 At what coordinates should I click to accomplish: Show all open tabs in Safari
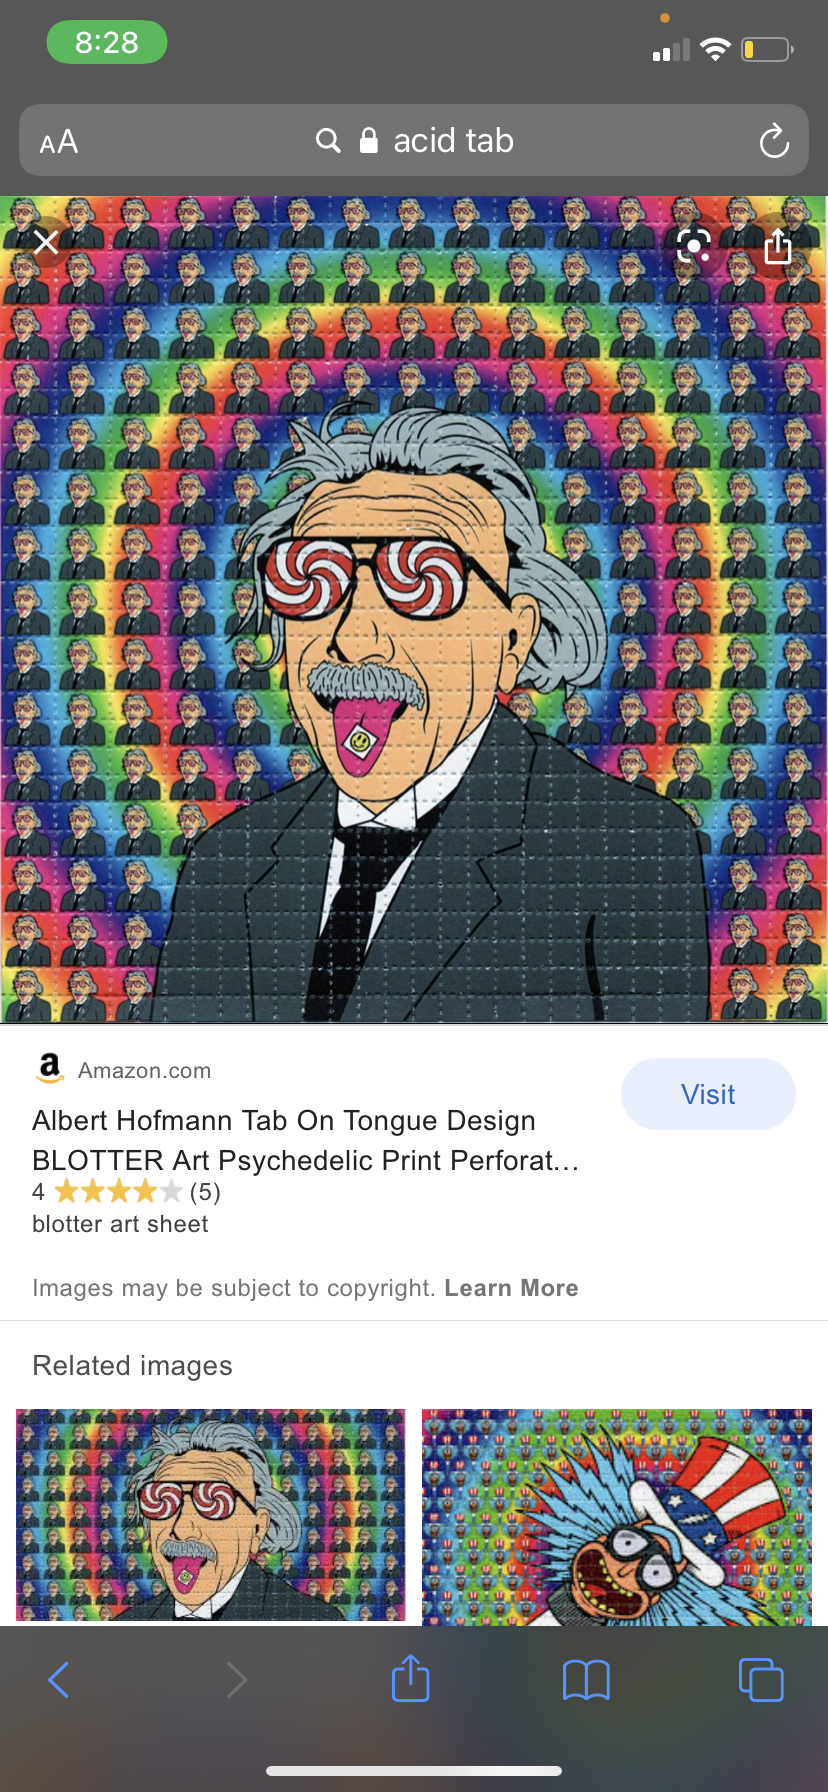click(761, 1680)
